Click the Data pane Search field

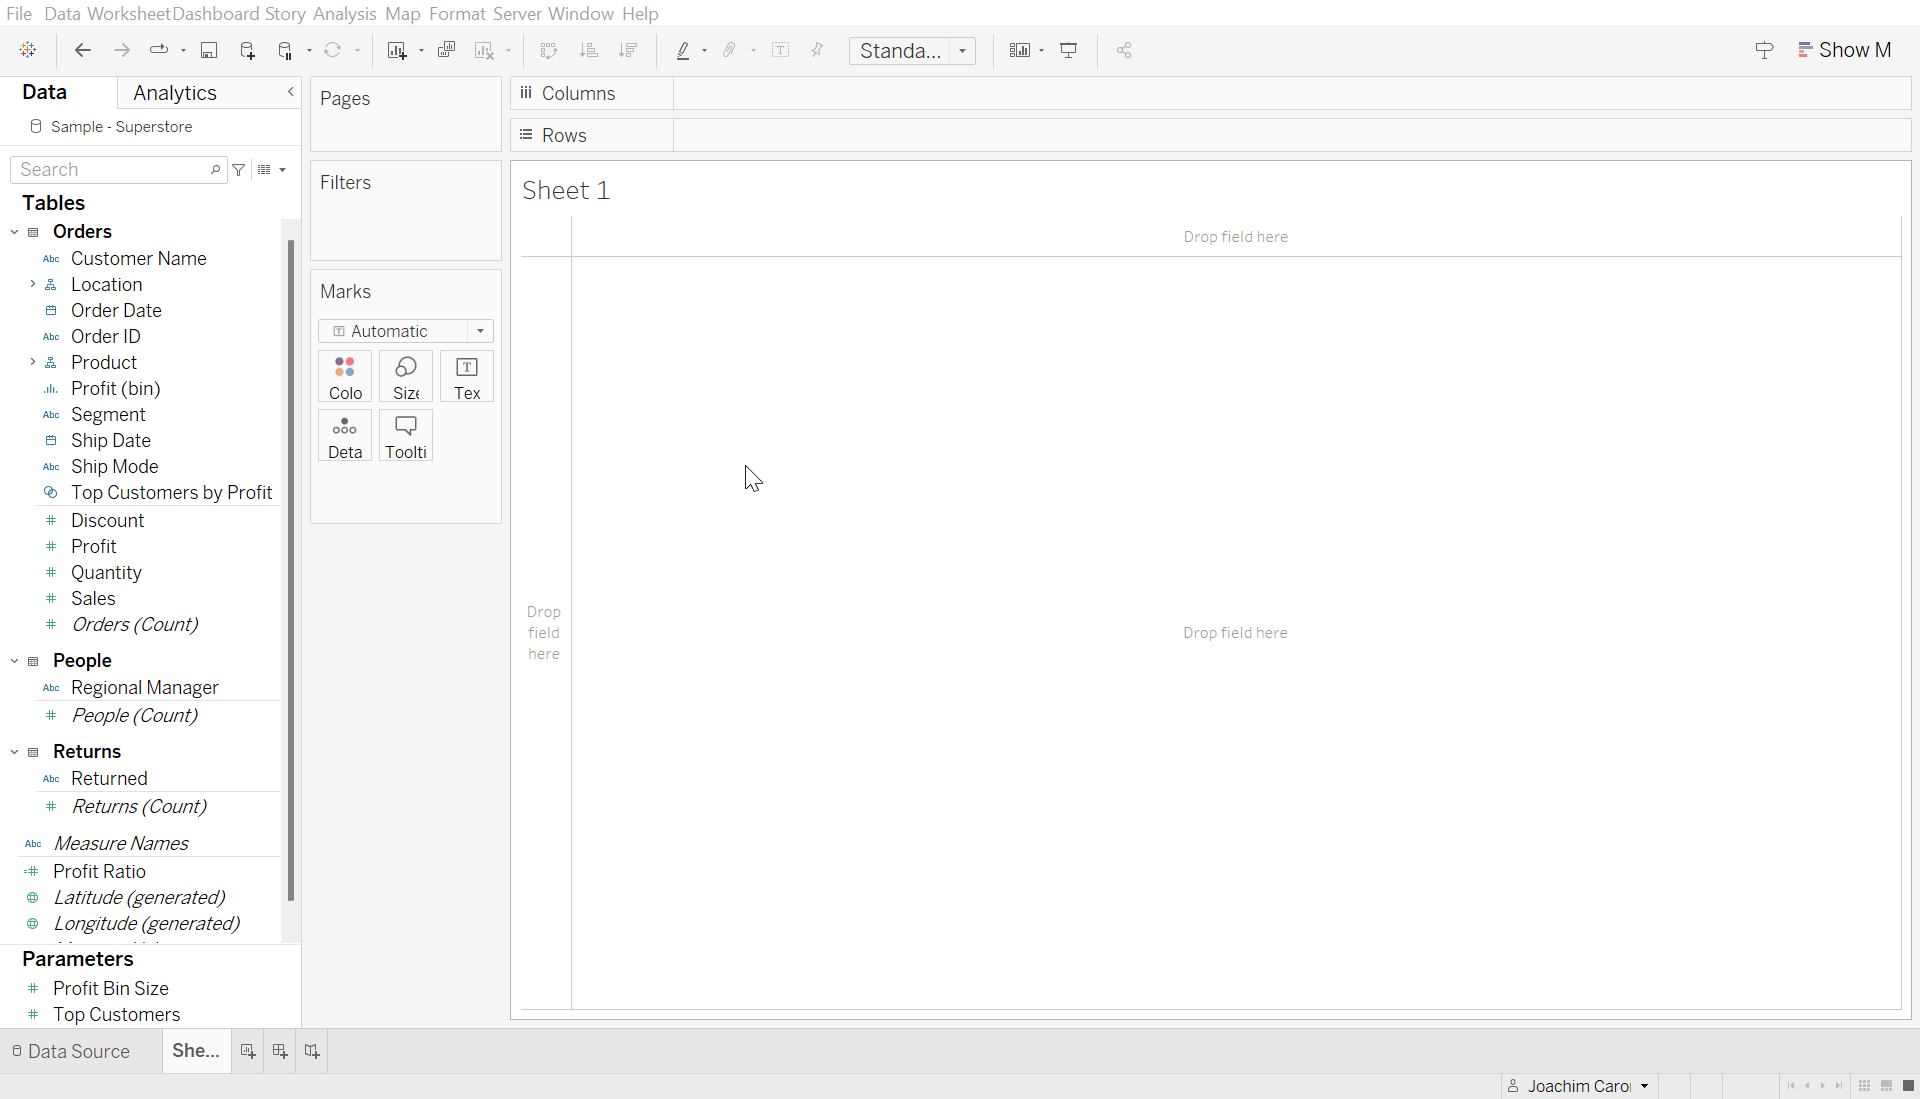click(x=118, y=170)
